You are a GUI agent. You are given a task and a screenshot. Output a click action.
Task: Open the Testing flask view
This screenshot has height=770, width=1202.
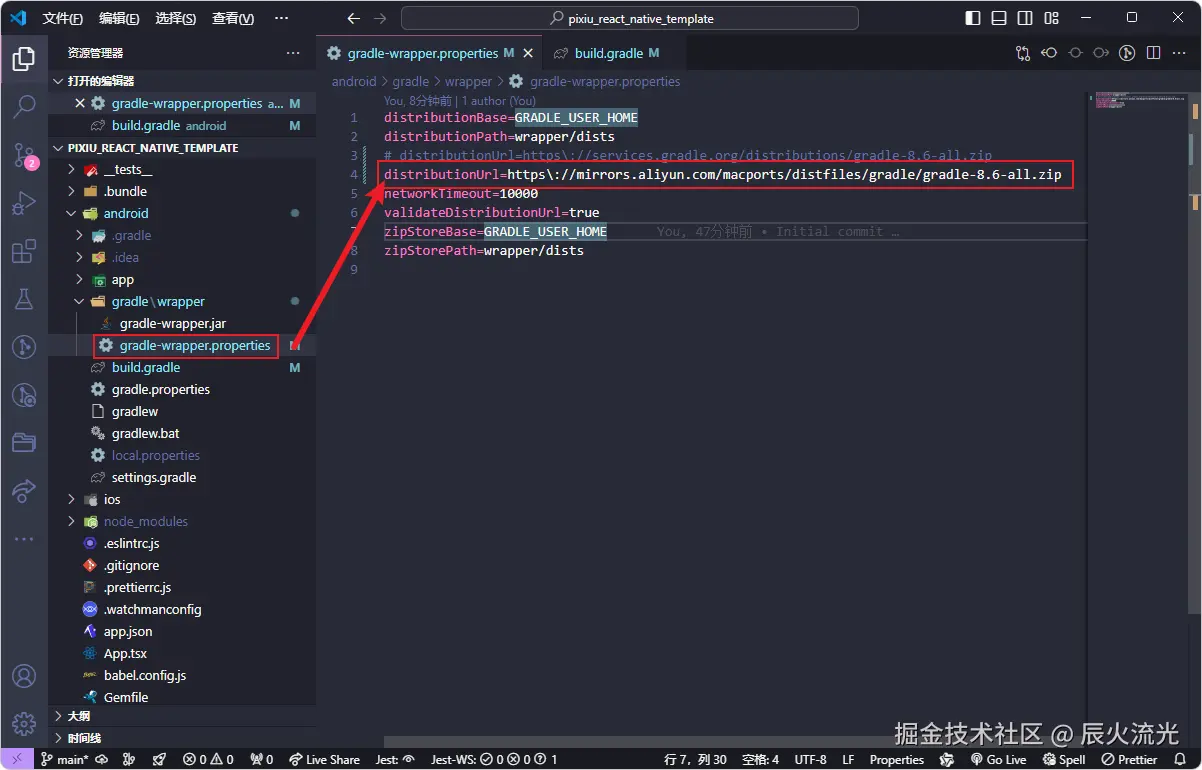pos(24,299)
